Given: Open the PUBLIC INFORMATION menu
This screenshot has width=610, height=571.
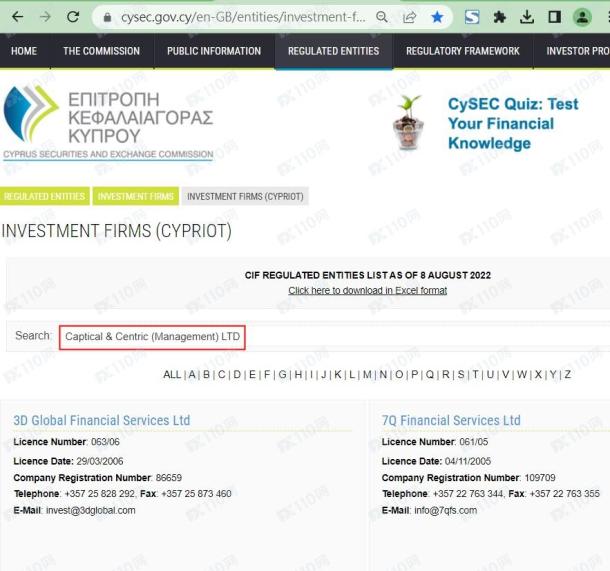Looking at the screenshot, I should 214,51.
